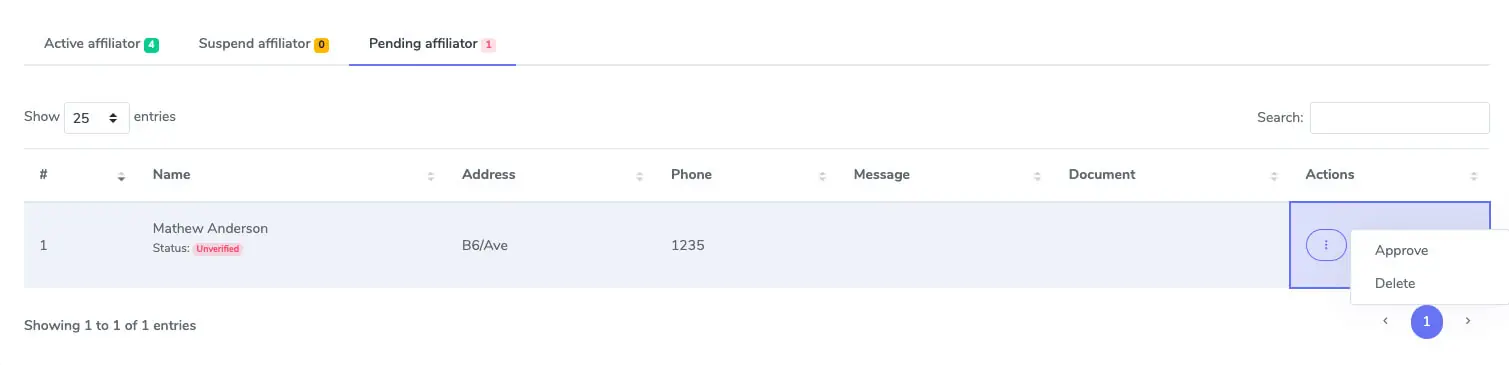The height and width of the screenshot is (365, 1509).
Task: Sort table by Message column arrows
Action: (1037, 176)
